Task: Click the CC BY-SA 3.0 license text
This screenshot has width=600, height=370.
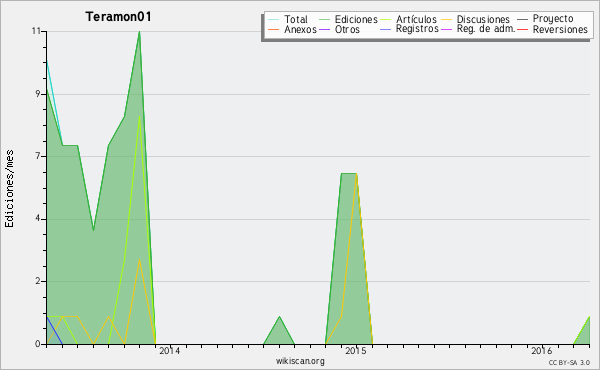Action: point(569,362)
